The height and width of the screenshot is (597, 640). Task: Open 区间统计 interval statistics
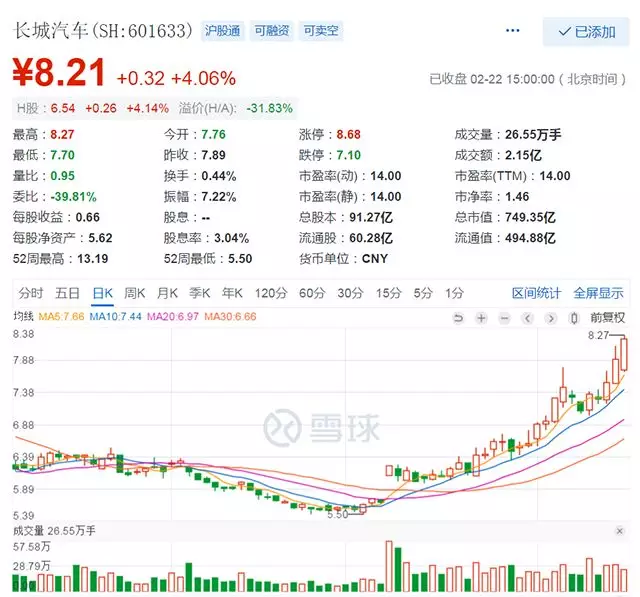click(x=537, y=293)
